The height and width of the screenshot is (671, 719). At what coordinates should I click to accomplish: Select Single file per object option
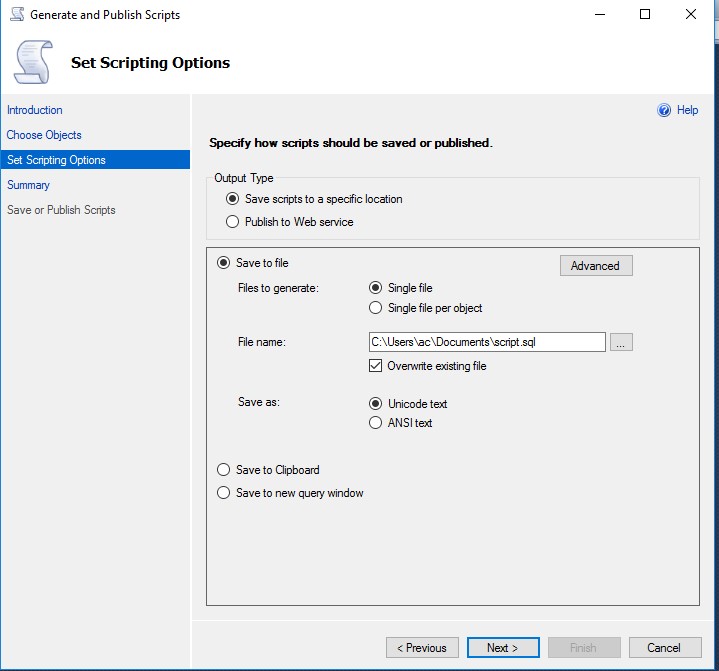tap(376, 308)
